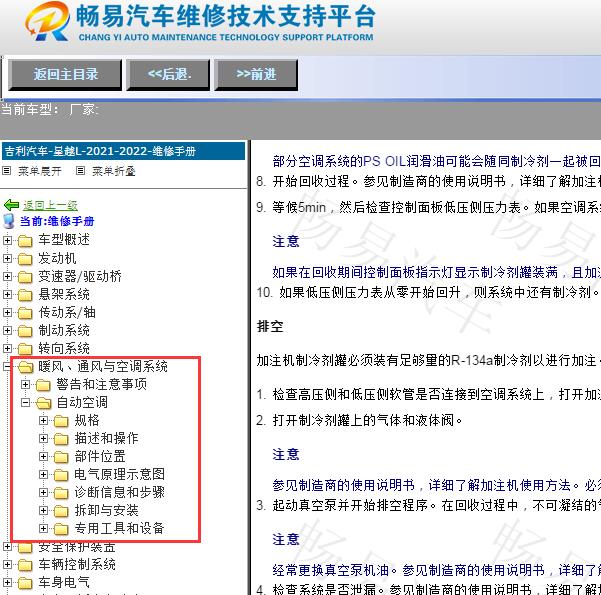Expand the 转向系统 tree node
Screen dimensions: 601x595
7,348
